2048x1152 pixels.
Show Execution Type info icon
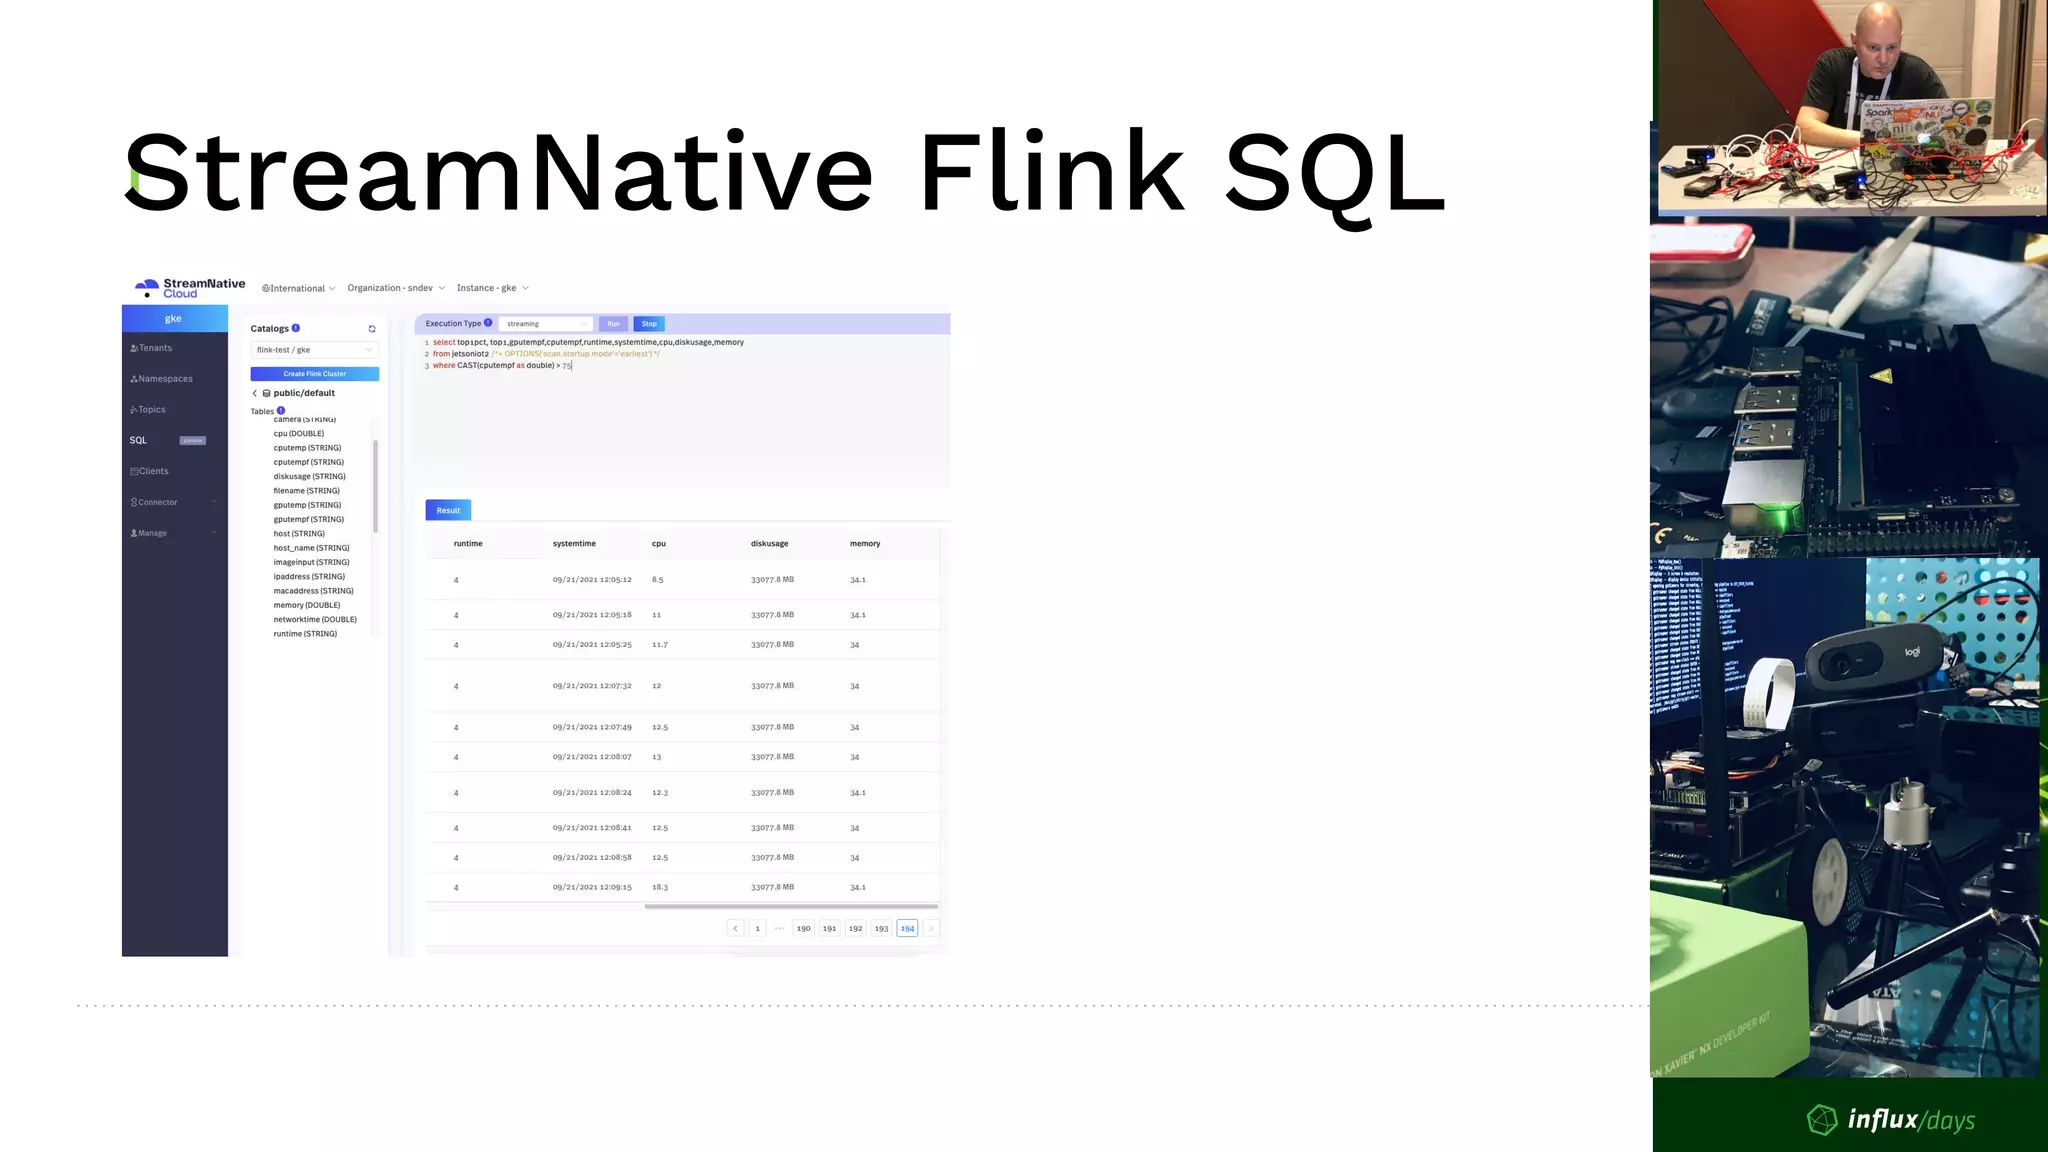[x=488, y=323]
